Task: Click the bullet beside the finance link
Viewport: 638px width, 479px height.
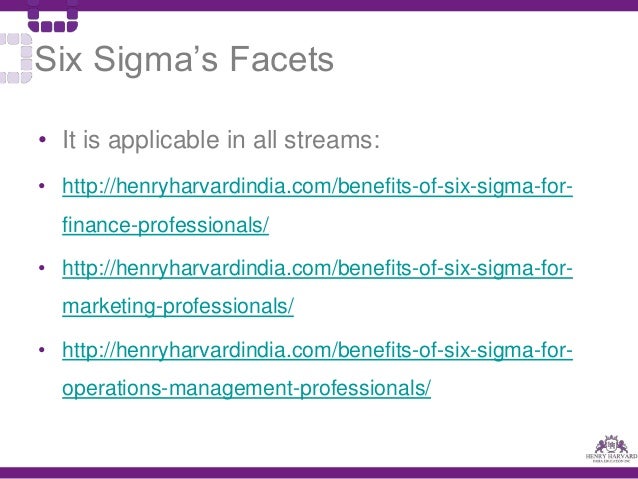Action: tap(42, 186)
